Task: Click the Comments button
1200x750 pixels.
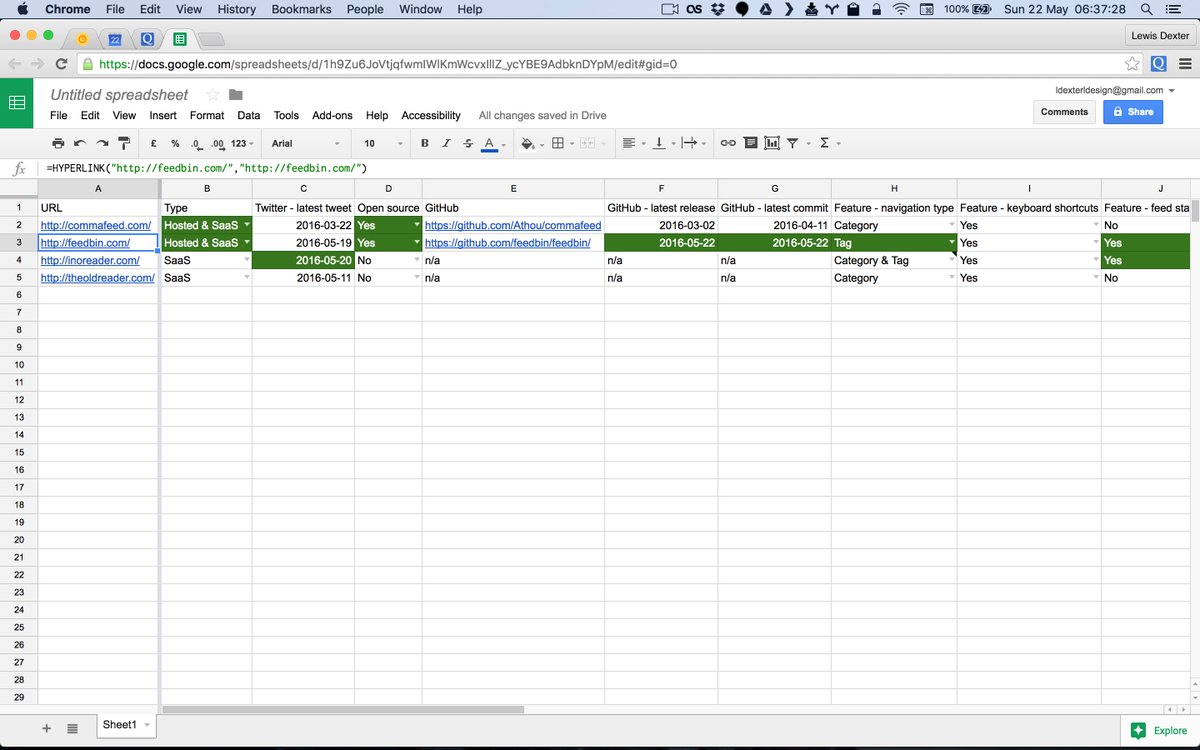Action: pyautogui.click(x=1064, y=112)
